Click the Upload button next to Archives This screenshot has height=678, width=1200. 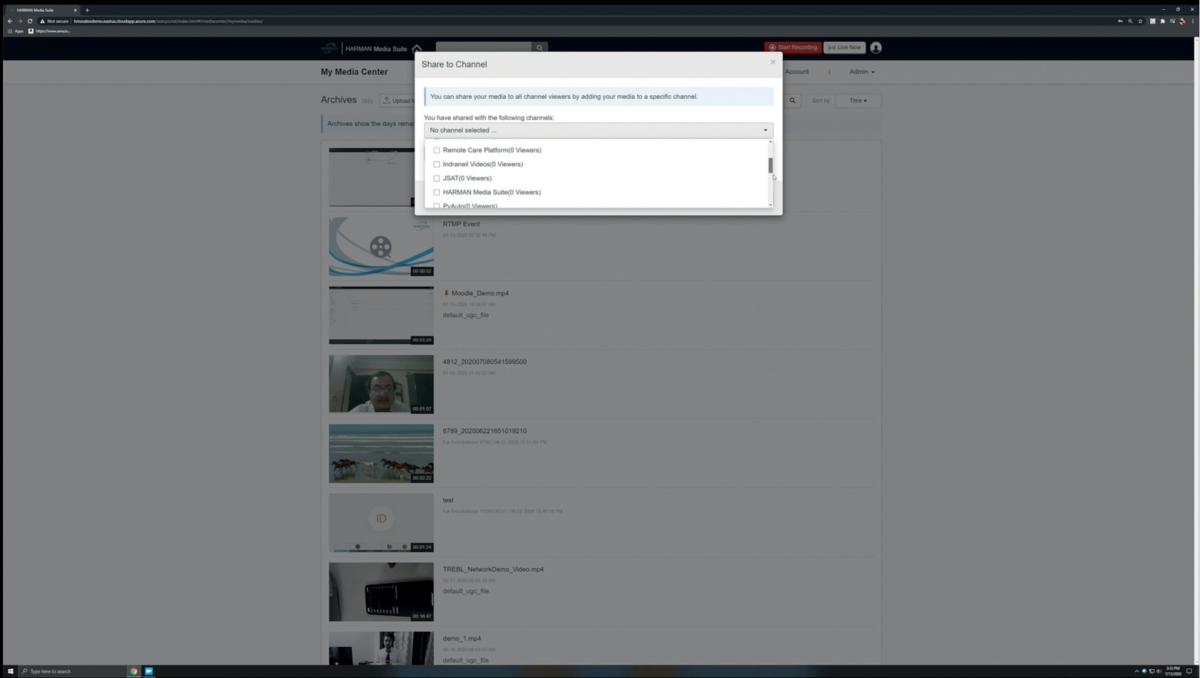[x=397, y=100]
